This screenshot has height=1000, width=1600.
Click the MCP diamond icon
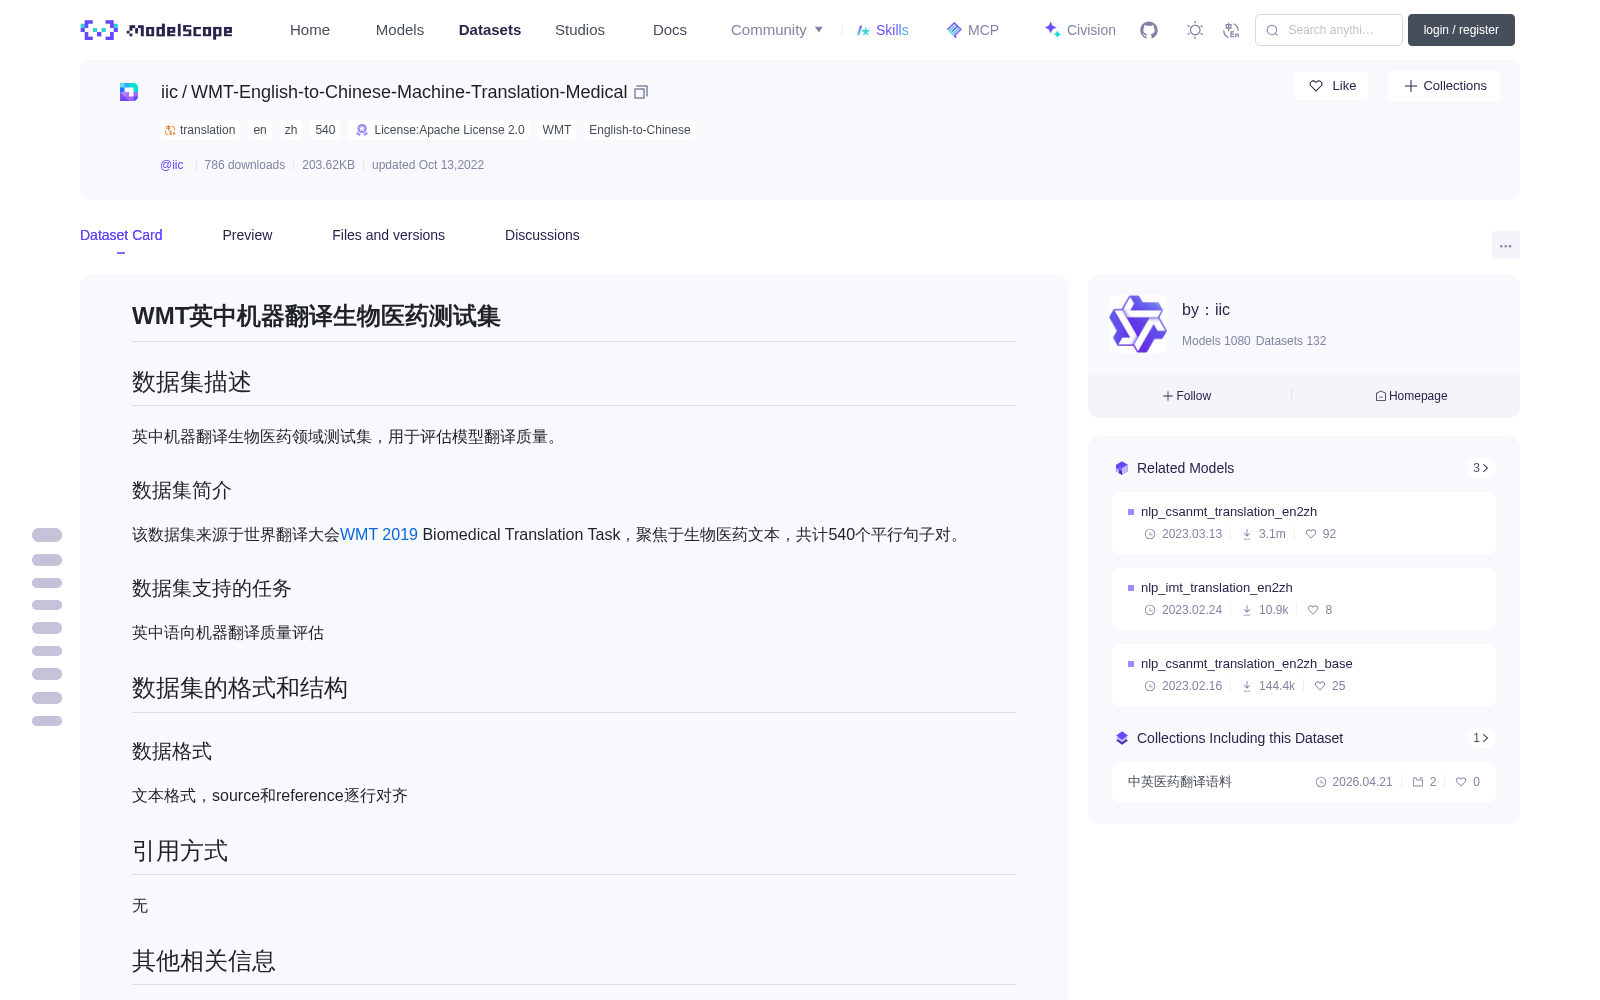(x=954, y=30)
